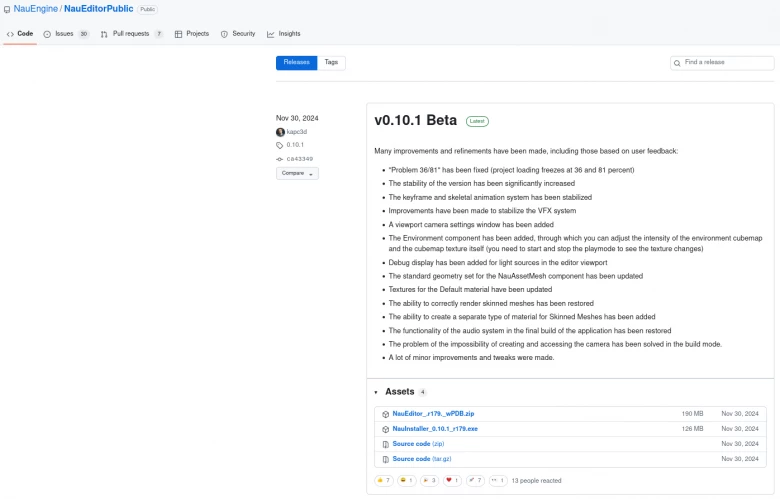
Task: Click the Issues count badge 30
Action: point(84,34)
